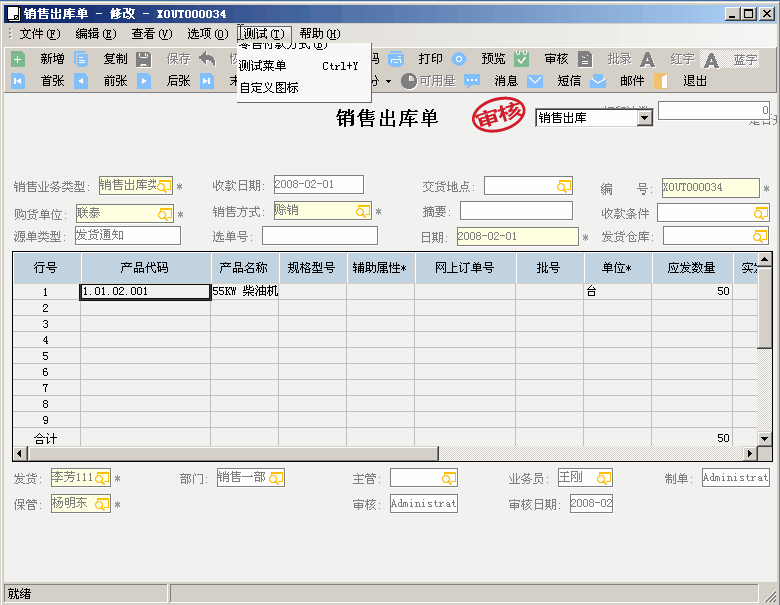Click the Blue text (蓝字) A icon
This screenshot has width=780, height=605.
(711, 60)
